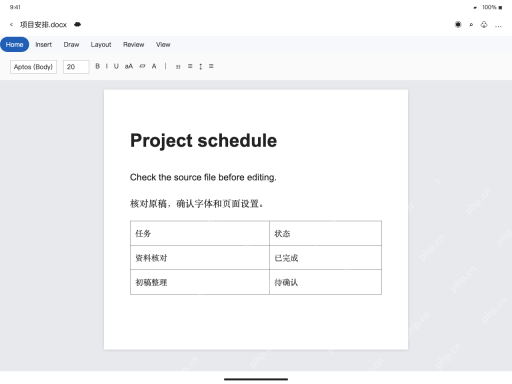Select the table cell 初稿整理
This screenshot has width=512, height=384.
click(200, 282)
